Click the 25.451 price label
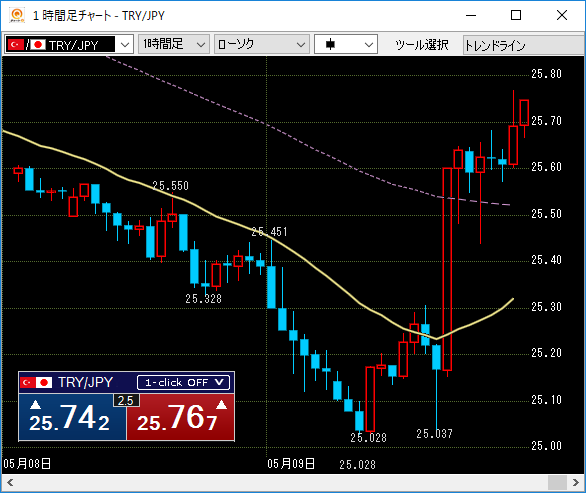This screenshot has width=586, height=493. pos(269,232)
